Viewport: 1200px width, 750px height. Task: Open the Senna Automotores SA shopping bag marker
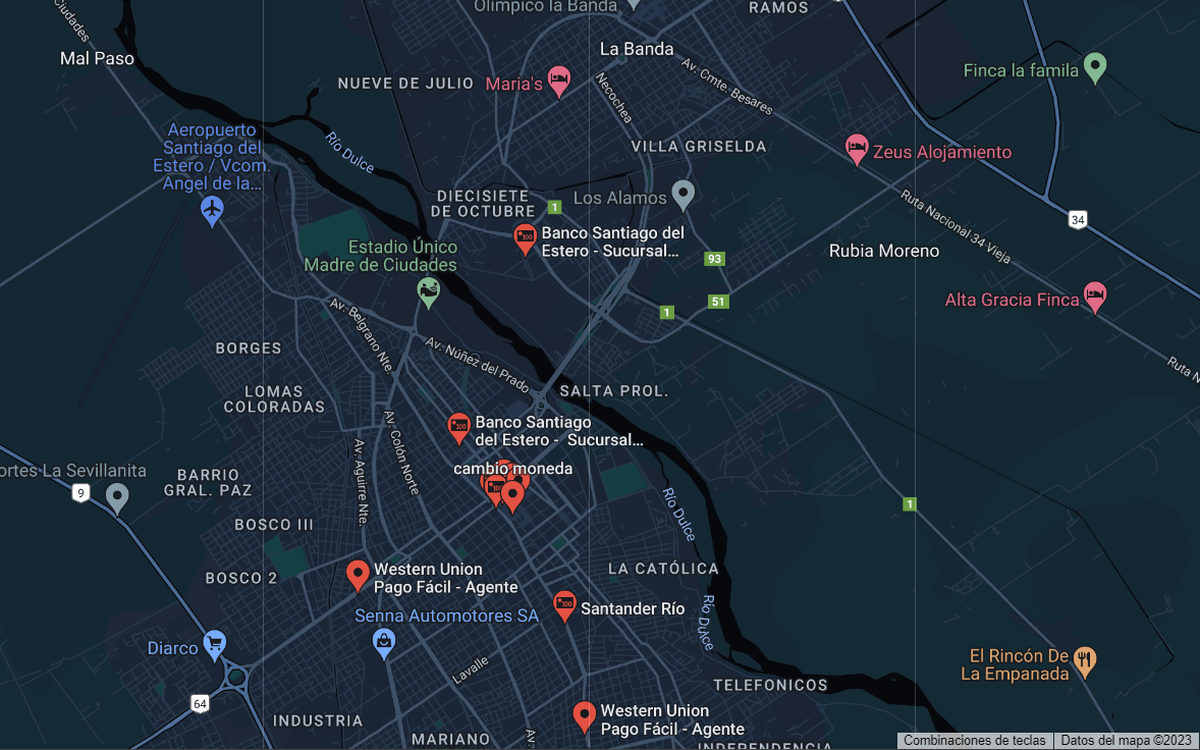coord(384,643)
